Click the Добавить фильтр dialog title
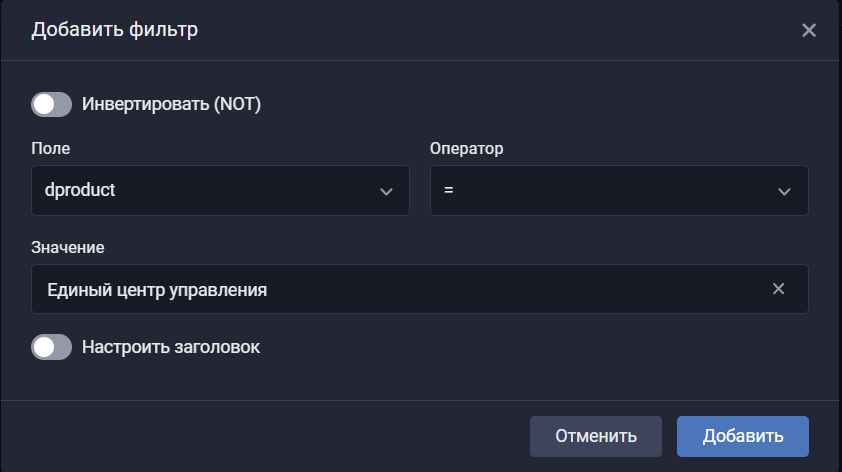842x472 pixels. click(114, 30)
